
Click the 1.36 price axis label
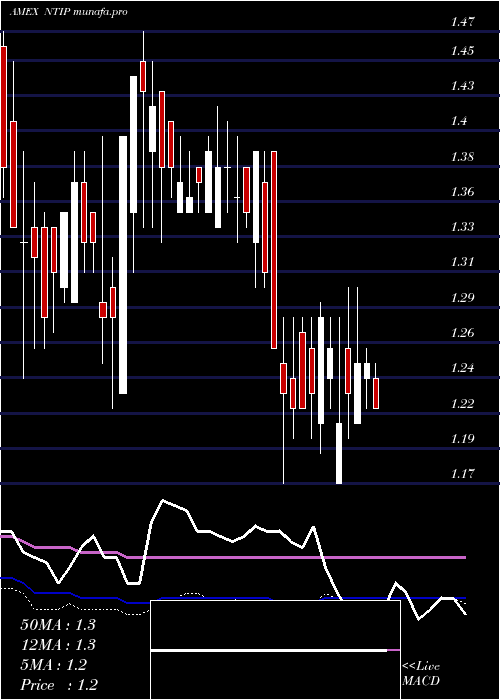click(462, 192)
